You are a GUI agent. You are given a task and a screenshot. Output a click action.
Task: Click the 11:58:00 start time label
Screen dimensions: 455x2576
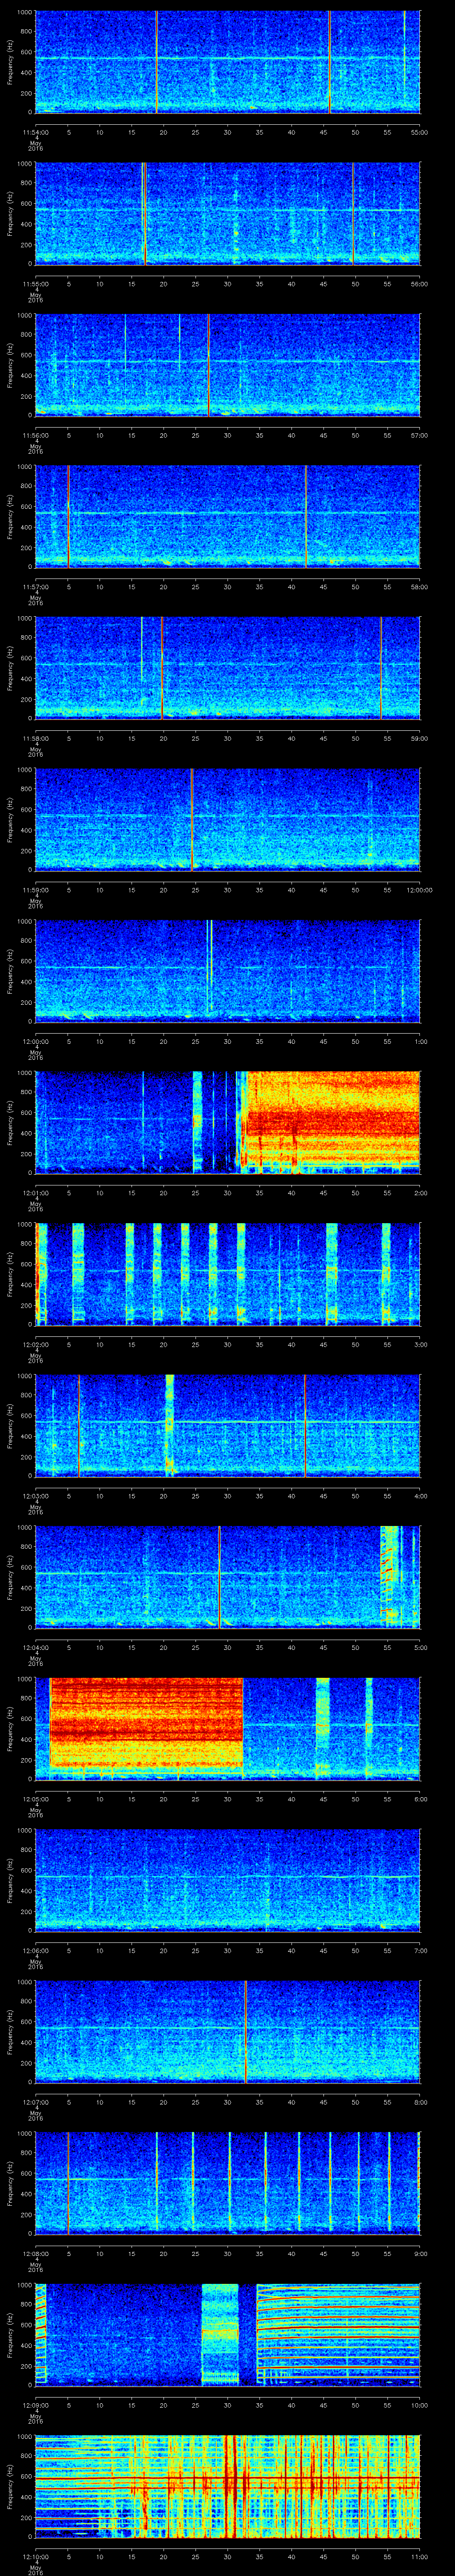coord(36,738)
